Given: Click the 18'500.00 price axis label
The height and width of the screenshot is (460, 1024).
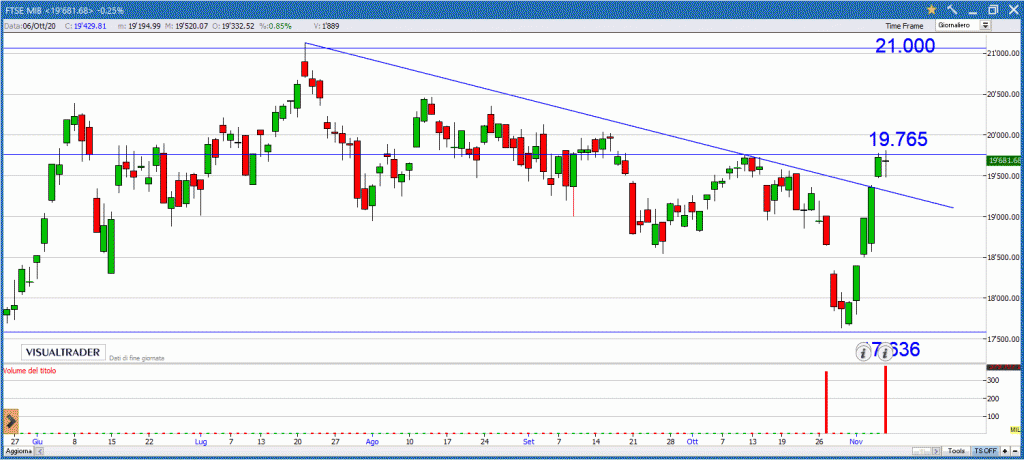Looking at the screenshot, I should coord(1004,257).
